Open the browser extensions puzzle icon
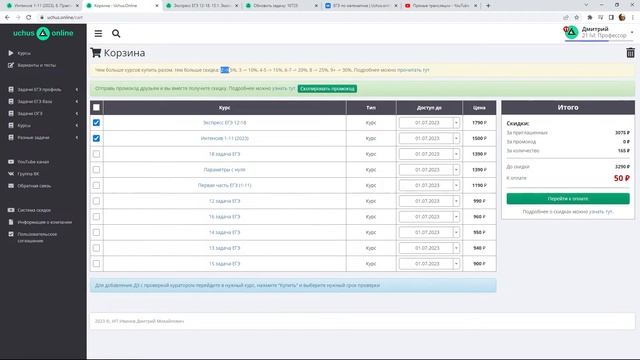This screenshot has width=640, height=360. (589, 17)
